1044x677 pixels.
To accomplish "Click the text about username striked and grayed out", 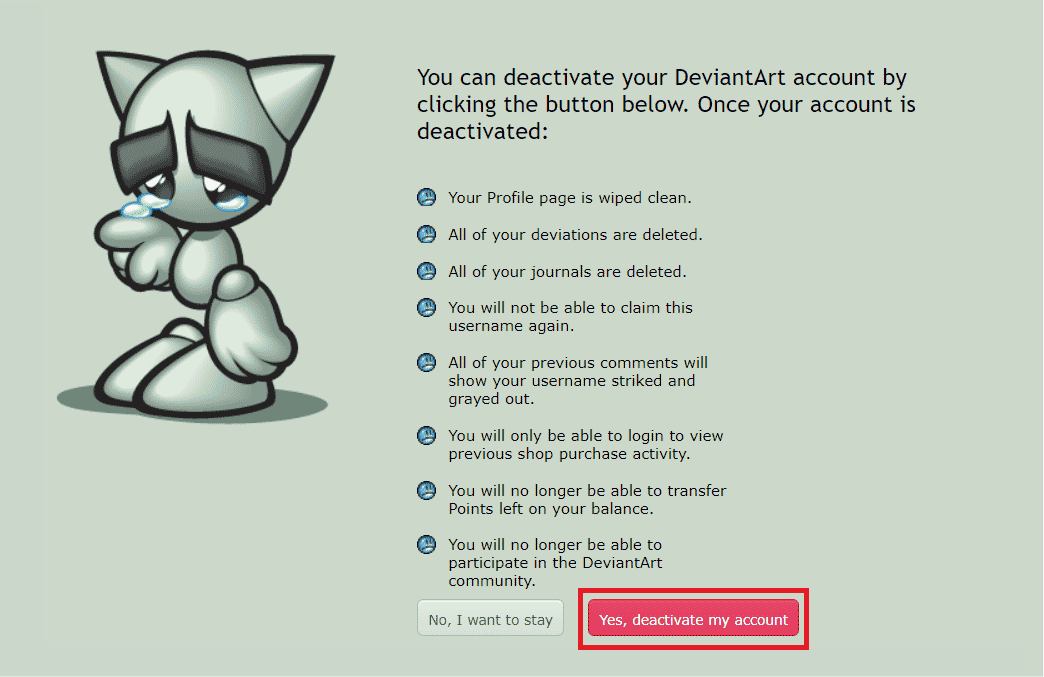I will [x=578, y=381].
